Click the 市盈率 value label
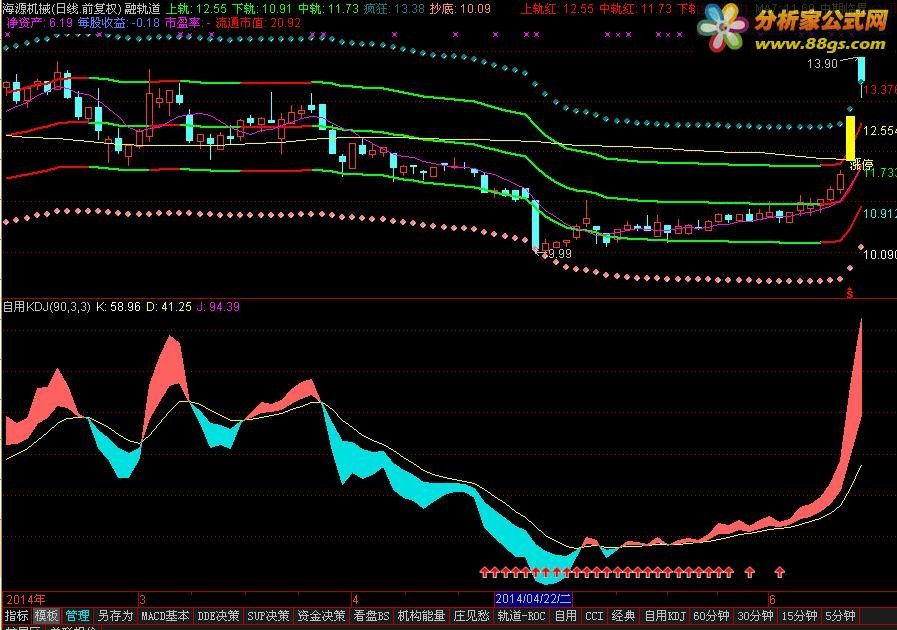 click(187, 23)
